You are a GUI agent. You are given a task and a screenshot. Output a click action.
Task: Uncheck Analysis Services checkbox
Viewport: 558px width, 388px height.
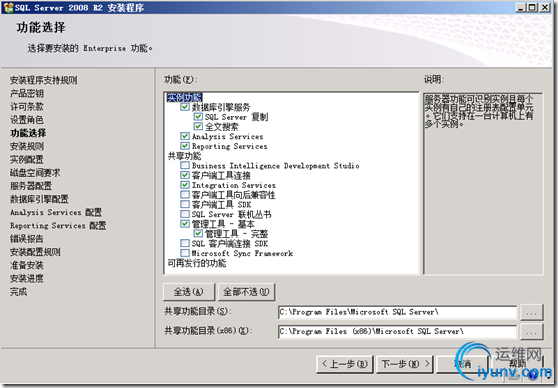(185, 136)
